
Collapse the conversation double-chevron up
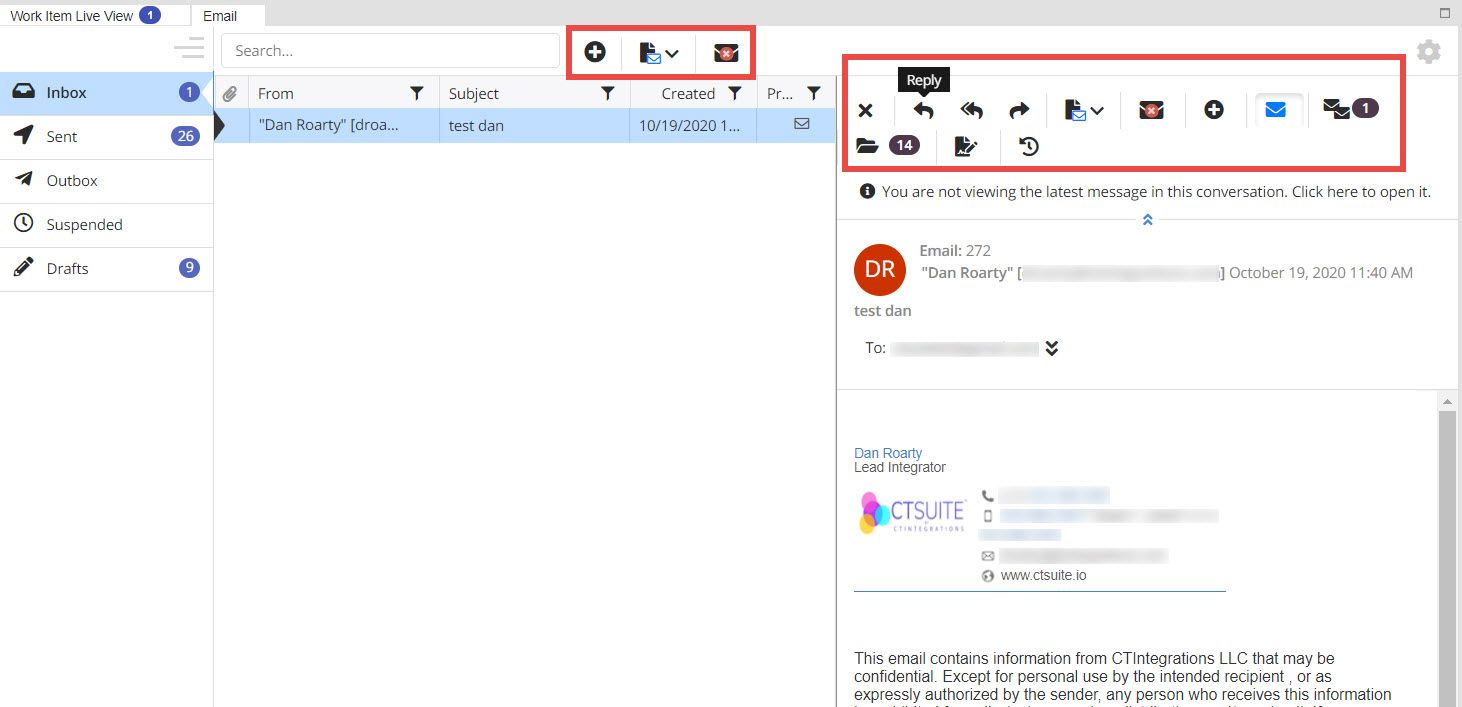tap(1147, 220)
